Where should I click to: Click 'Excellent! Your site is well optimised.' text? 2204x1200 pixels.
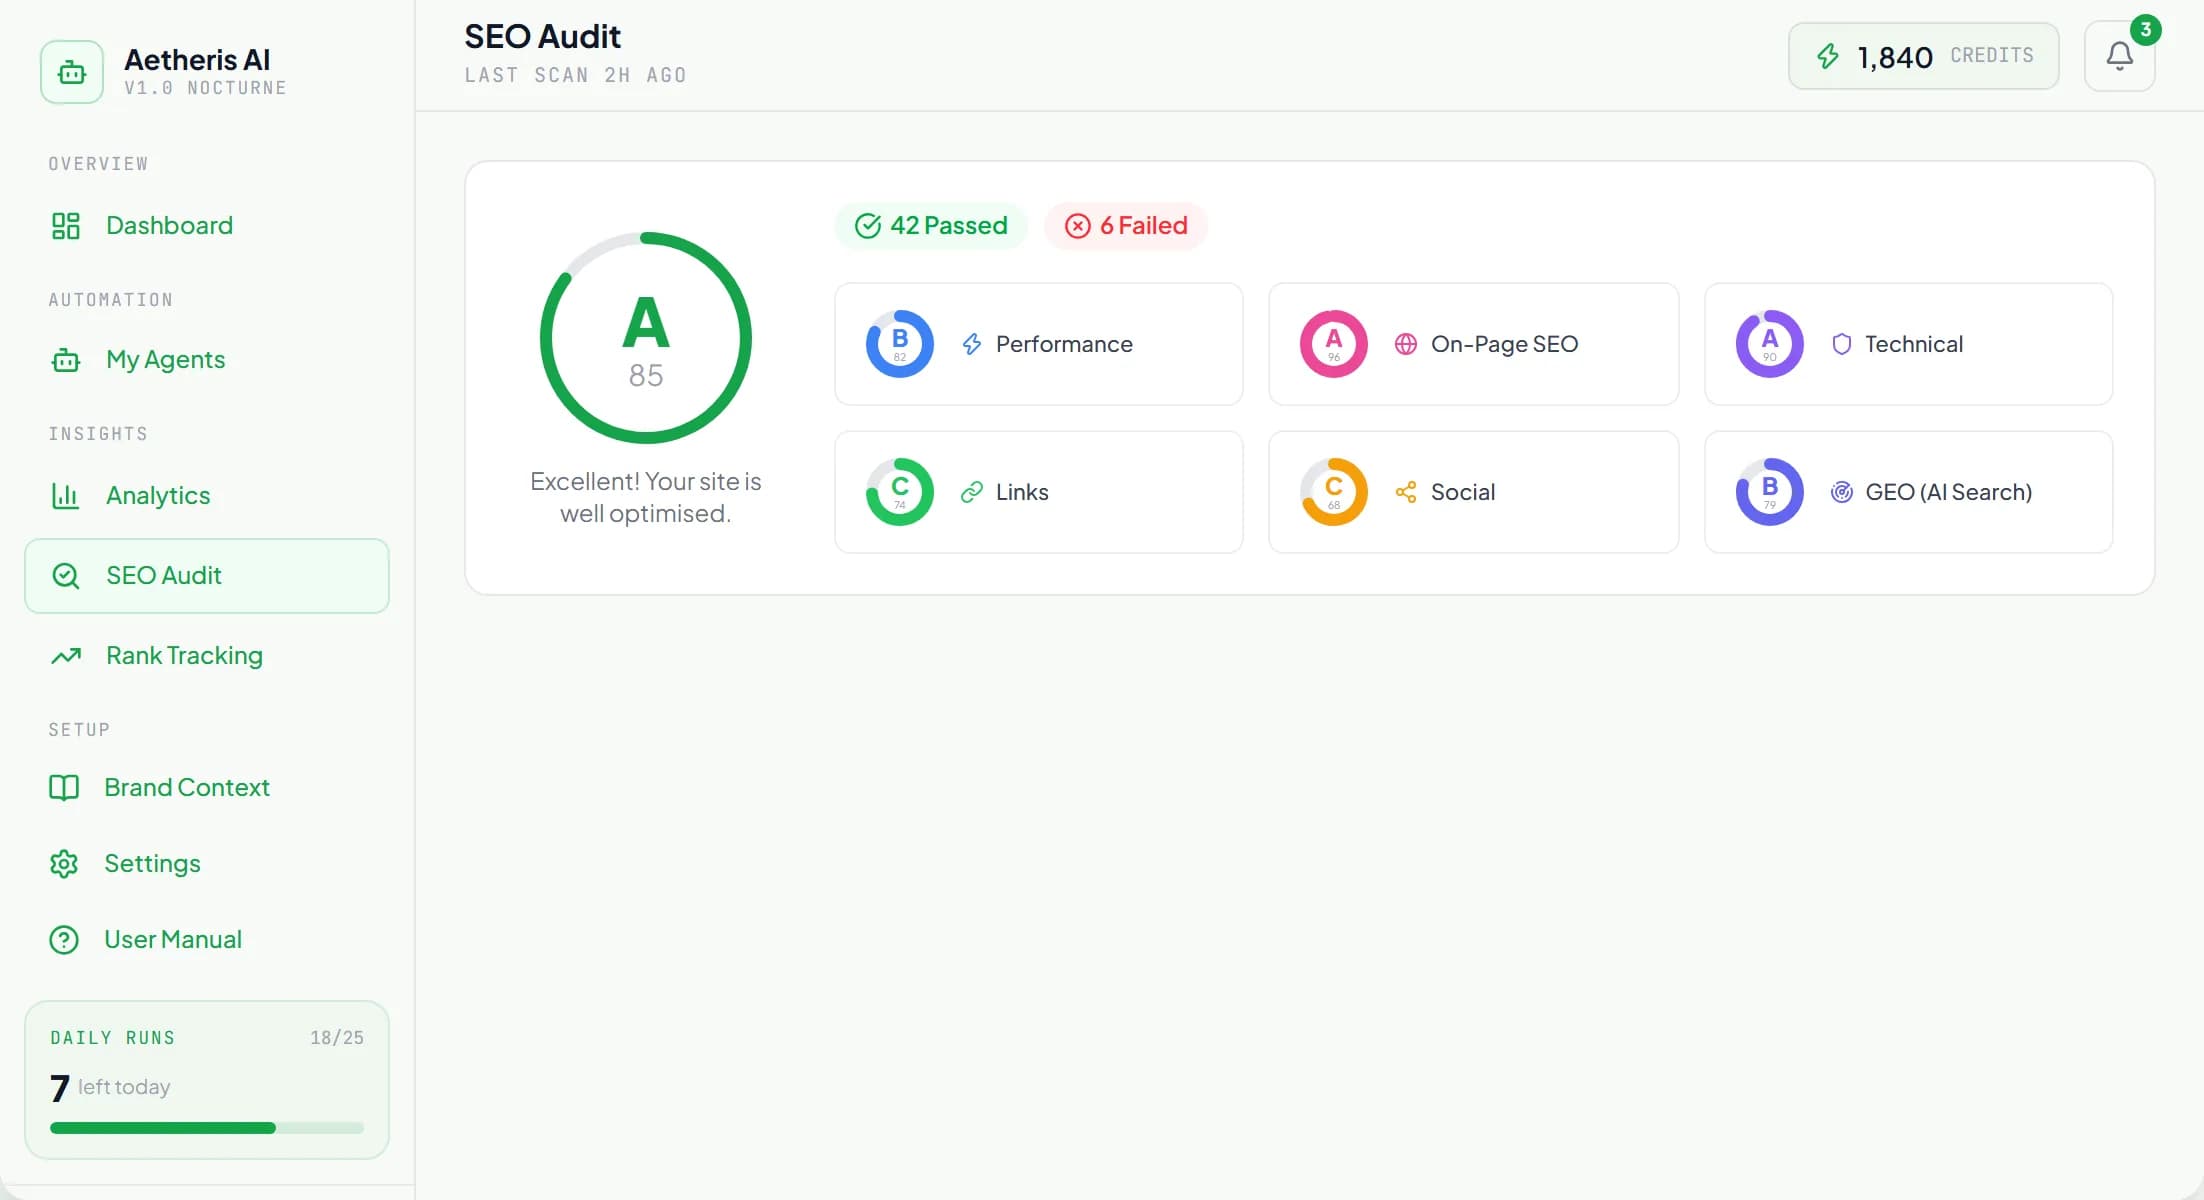(x=646, y=497)
